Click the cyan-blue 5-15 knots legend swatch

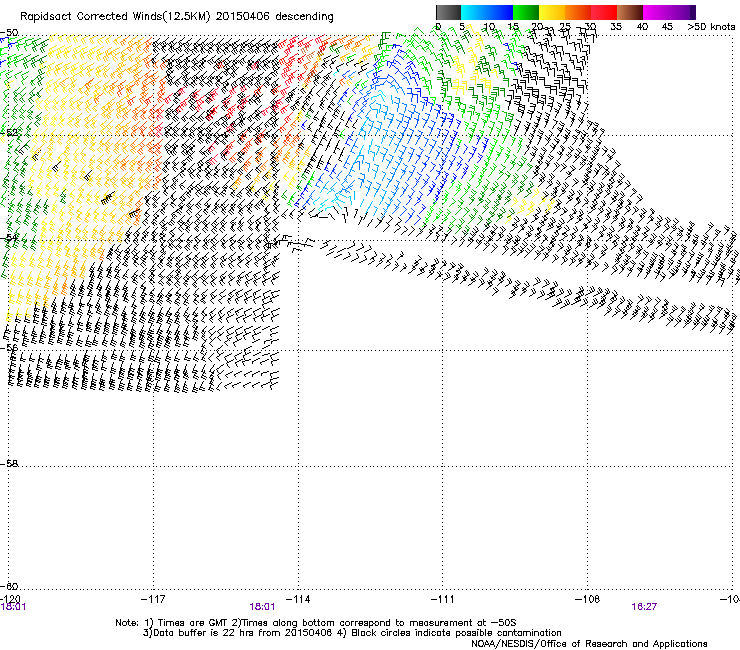pyautogui.click(x=487, y=12)
